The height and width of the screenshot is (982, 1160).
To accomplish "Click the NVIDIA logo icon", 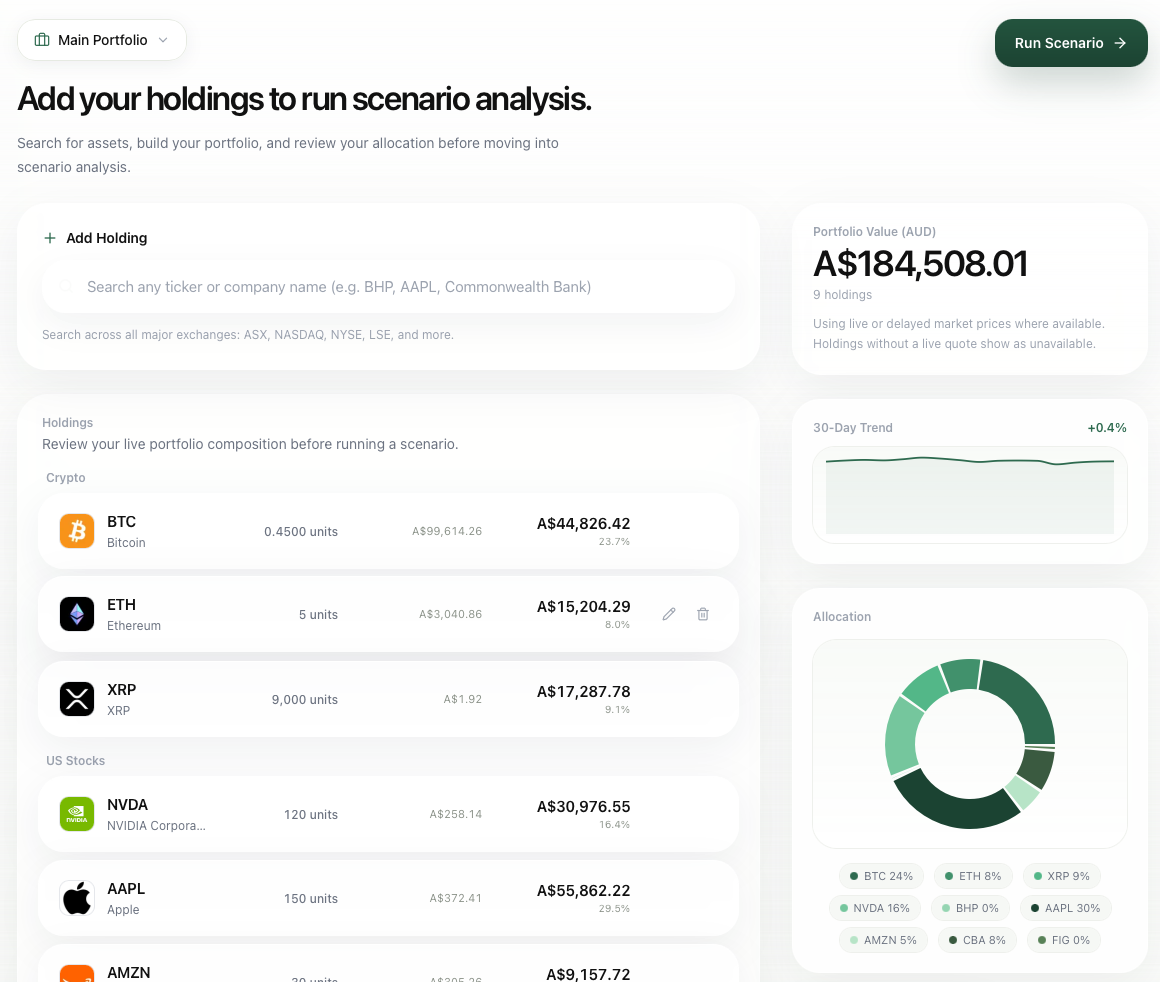I will pos(77,814).
